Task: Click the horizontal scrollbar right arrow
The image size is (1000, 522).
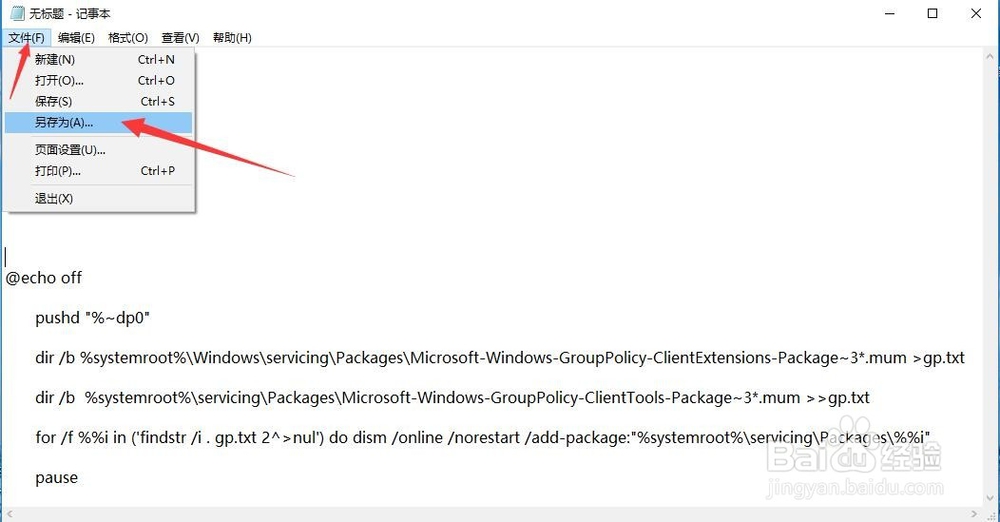Action: pyautogui.click(x=974, y=514)
